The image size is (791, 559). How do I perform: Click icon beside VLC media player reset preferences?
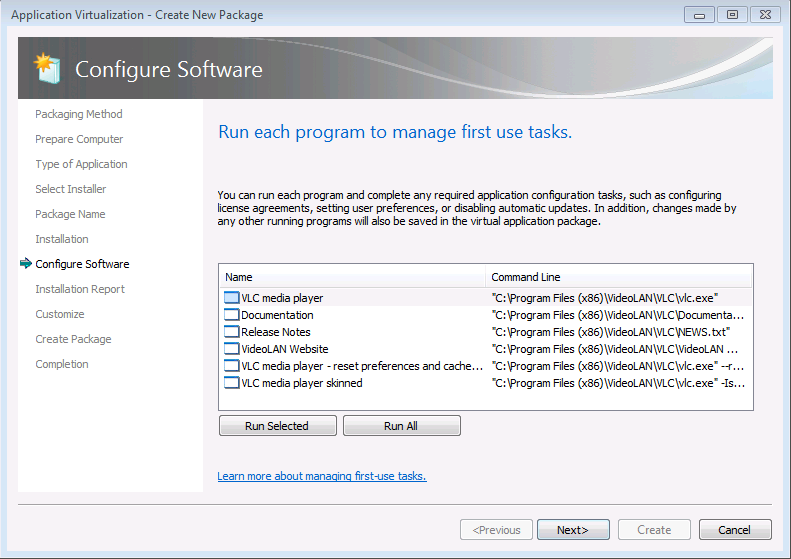coord(232,366)
